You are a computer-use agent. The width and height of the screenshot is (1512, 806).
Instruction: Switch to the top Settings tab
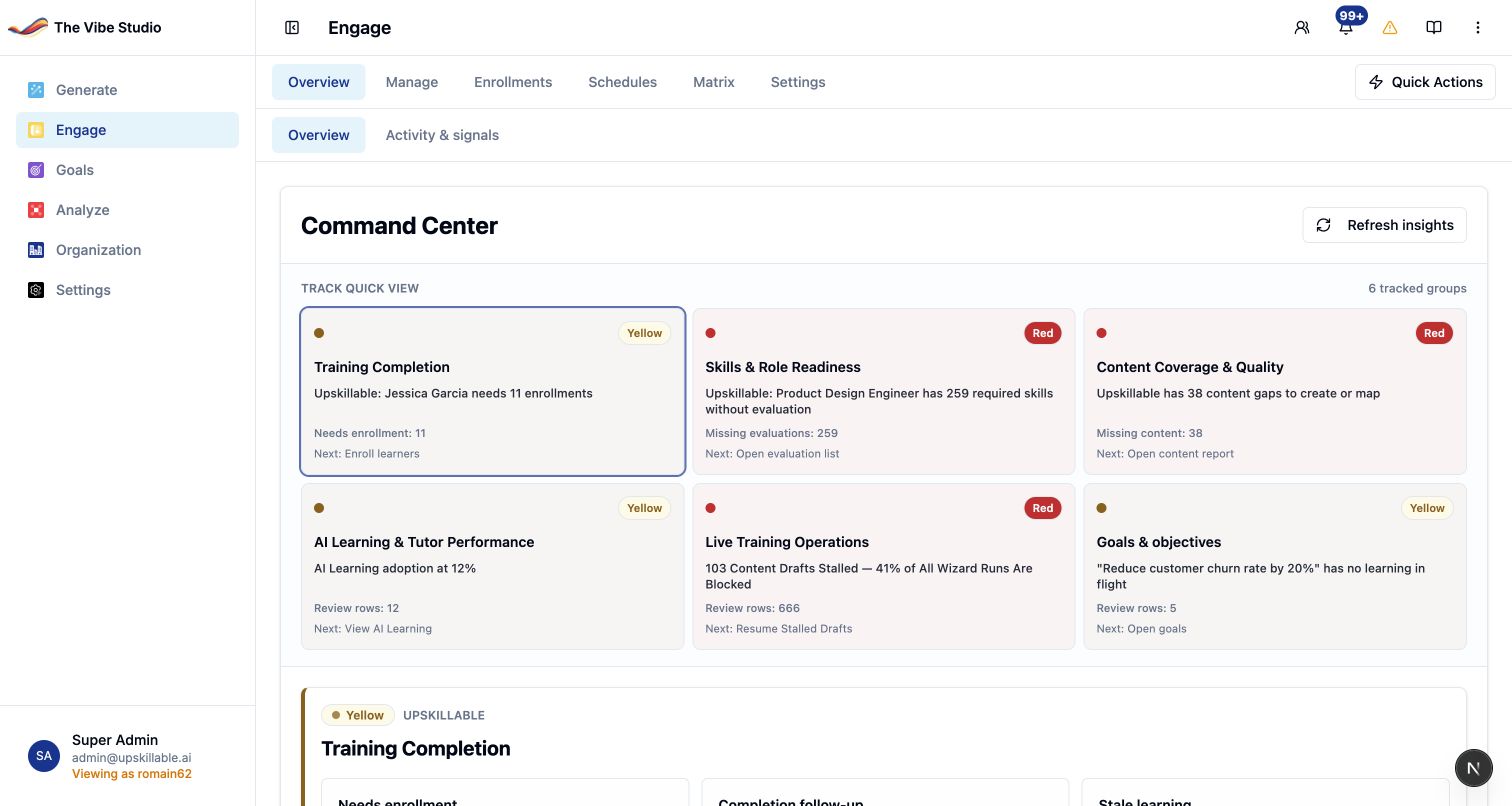pos(798,82)
